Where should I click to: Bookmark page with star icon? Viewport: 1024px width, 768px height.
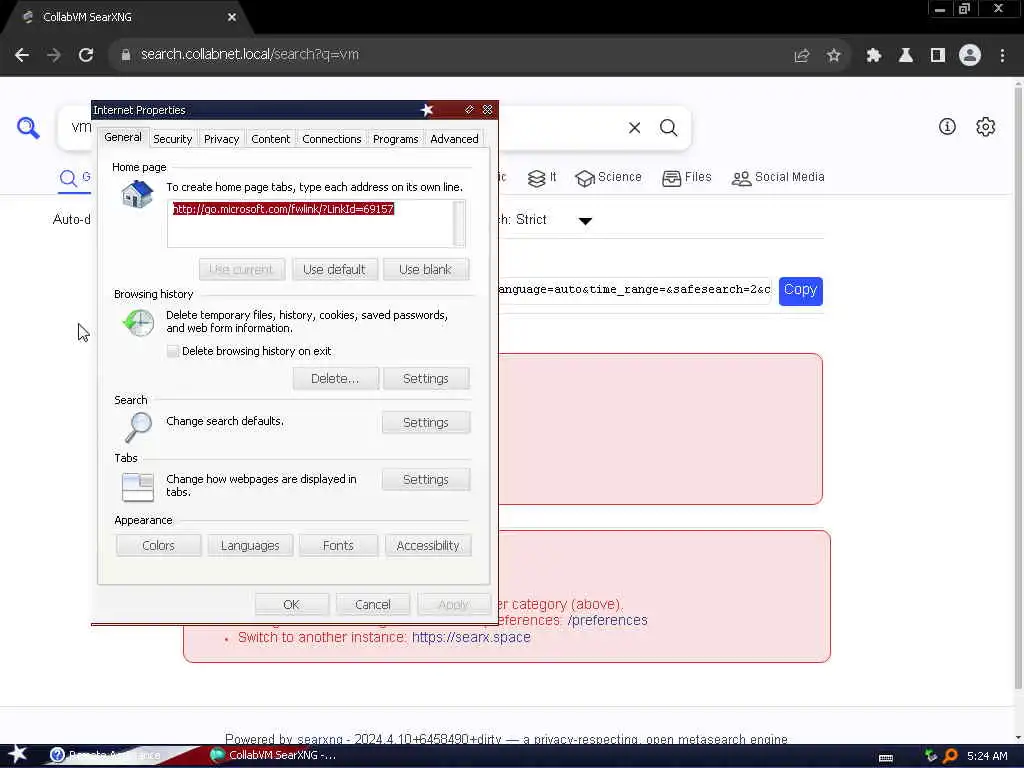coord(833,56)
